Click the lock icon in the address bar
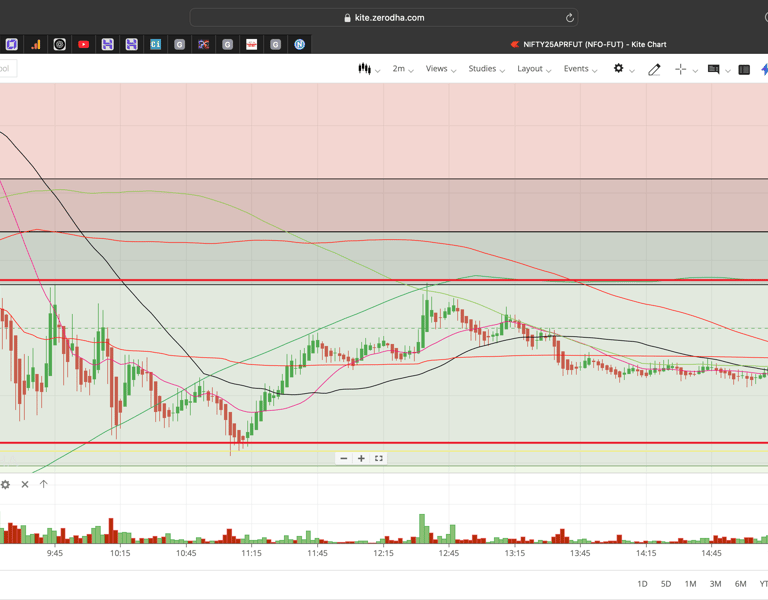Image resolution: width=768 pixels, height=600 pixels. [347, 18]
